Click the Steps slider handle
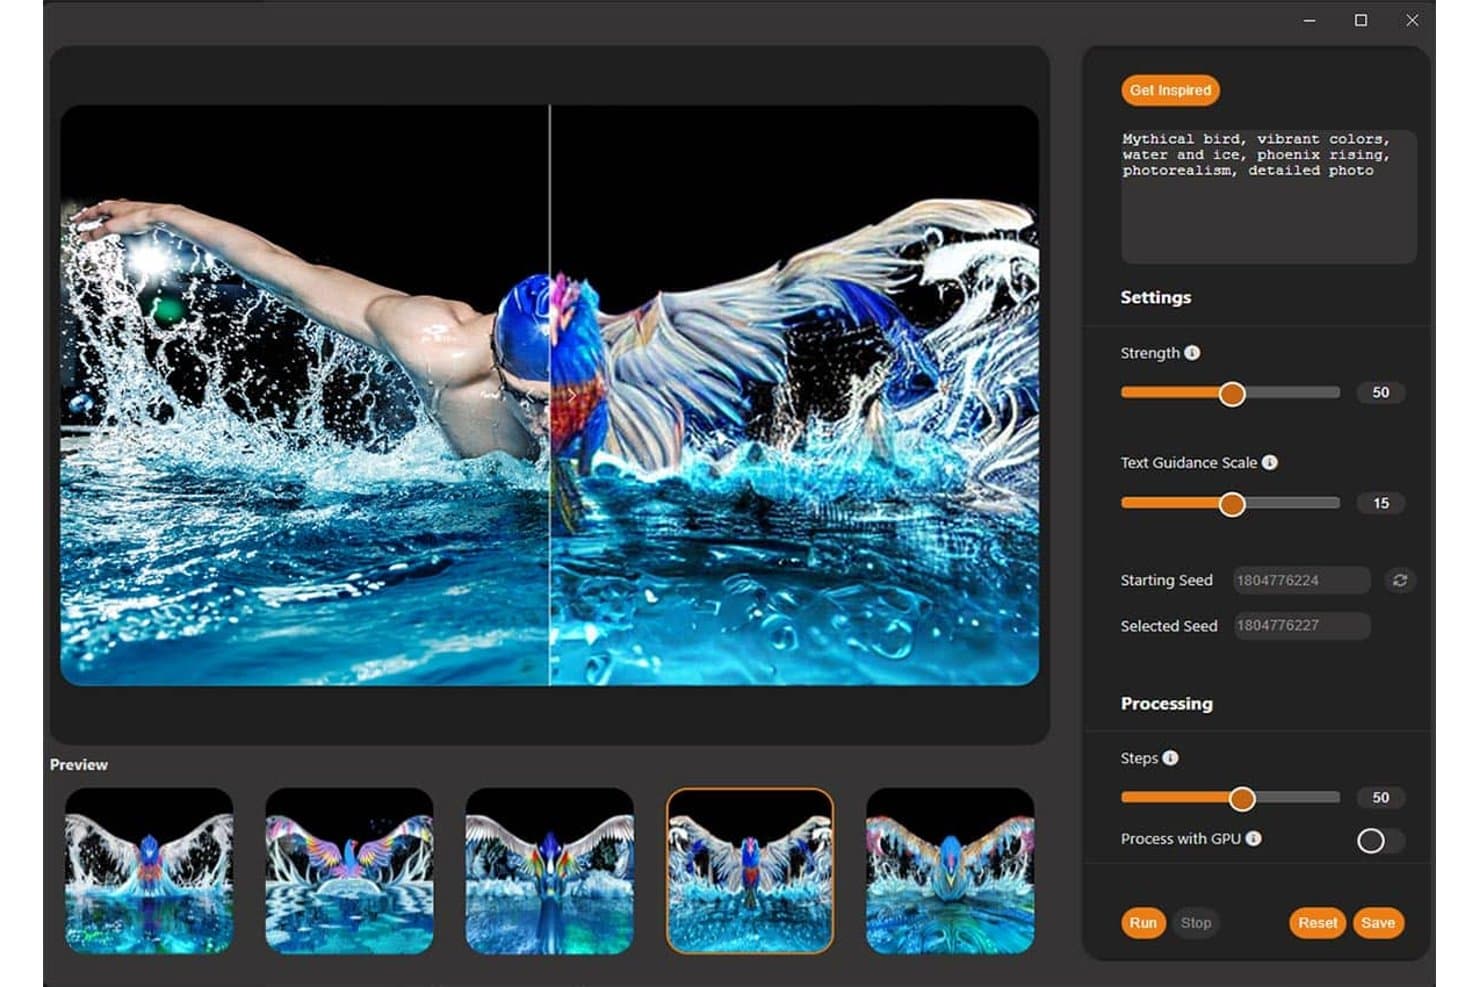Screen dimensions: 1480x987 coord(1242,798)
